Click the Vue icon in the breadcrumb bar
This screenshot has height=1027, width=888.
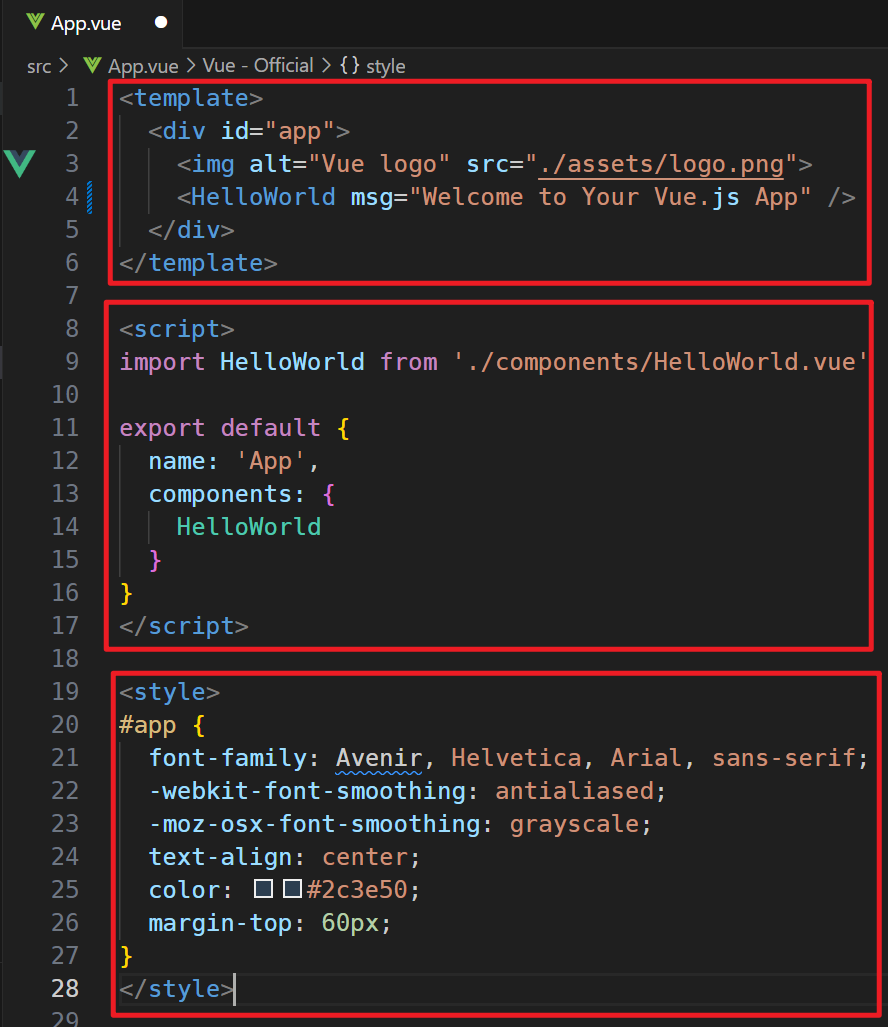[92, 65]
